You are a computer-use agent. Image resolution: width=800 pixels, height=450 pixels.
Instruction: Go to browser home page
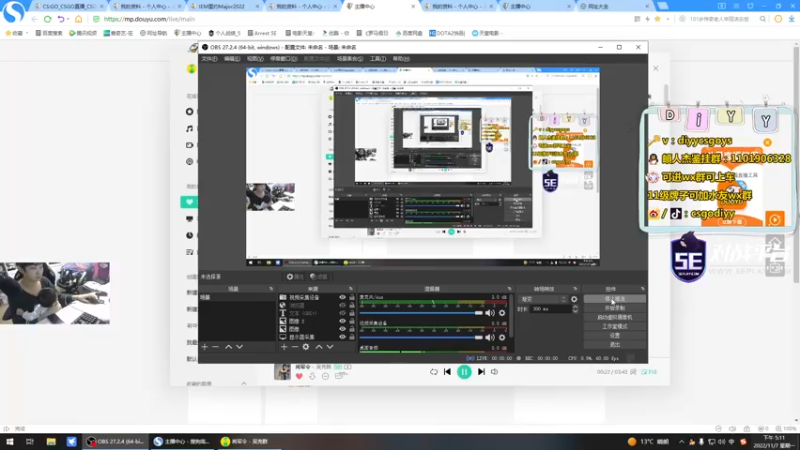pos(78,19)
